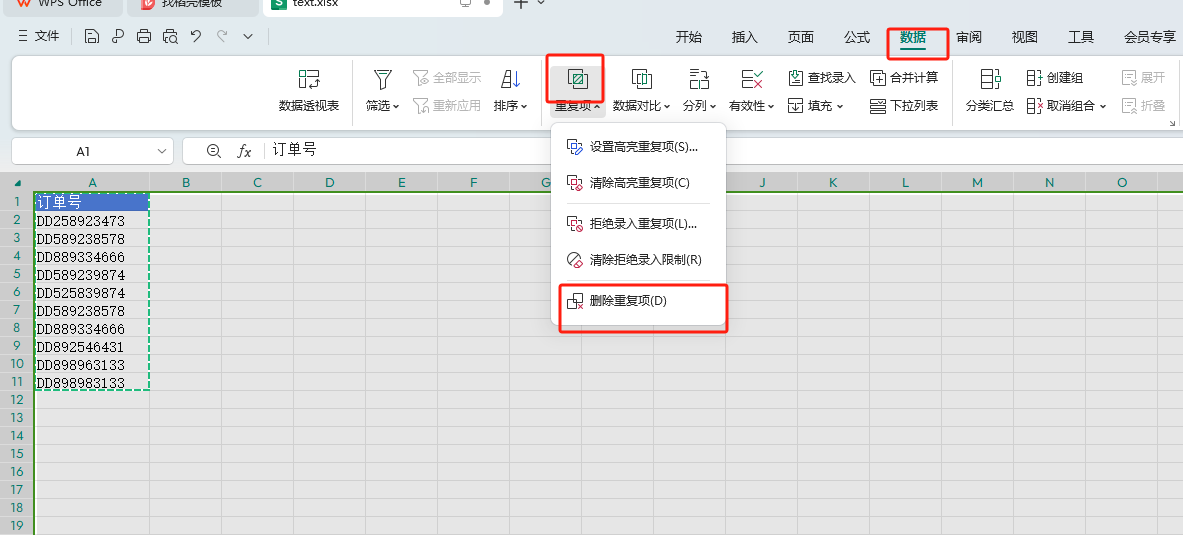The width and height of the screenshot is (1183, 535).
Task: Open Print Preview from quick toolbar
Action: pyautogui.click(x=171, y=36)
